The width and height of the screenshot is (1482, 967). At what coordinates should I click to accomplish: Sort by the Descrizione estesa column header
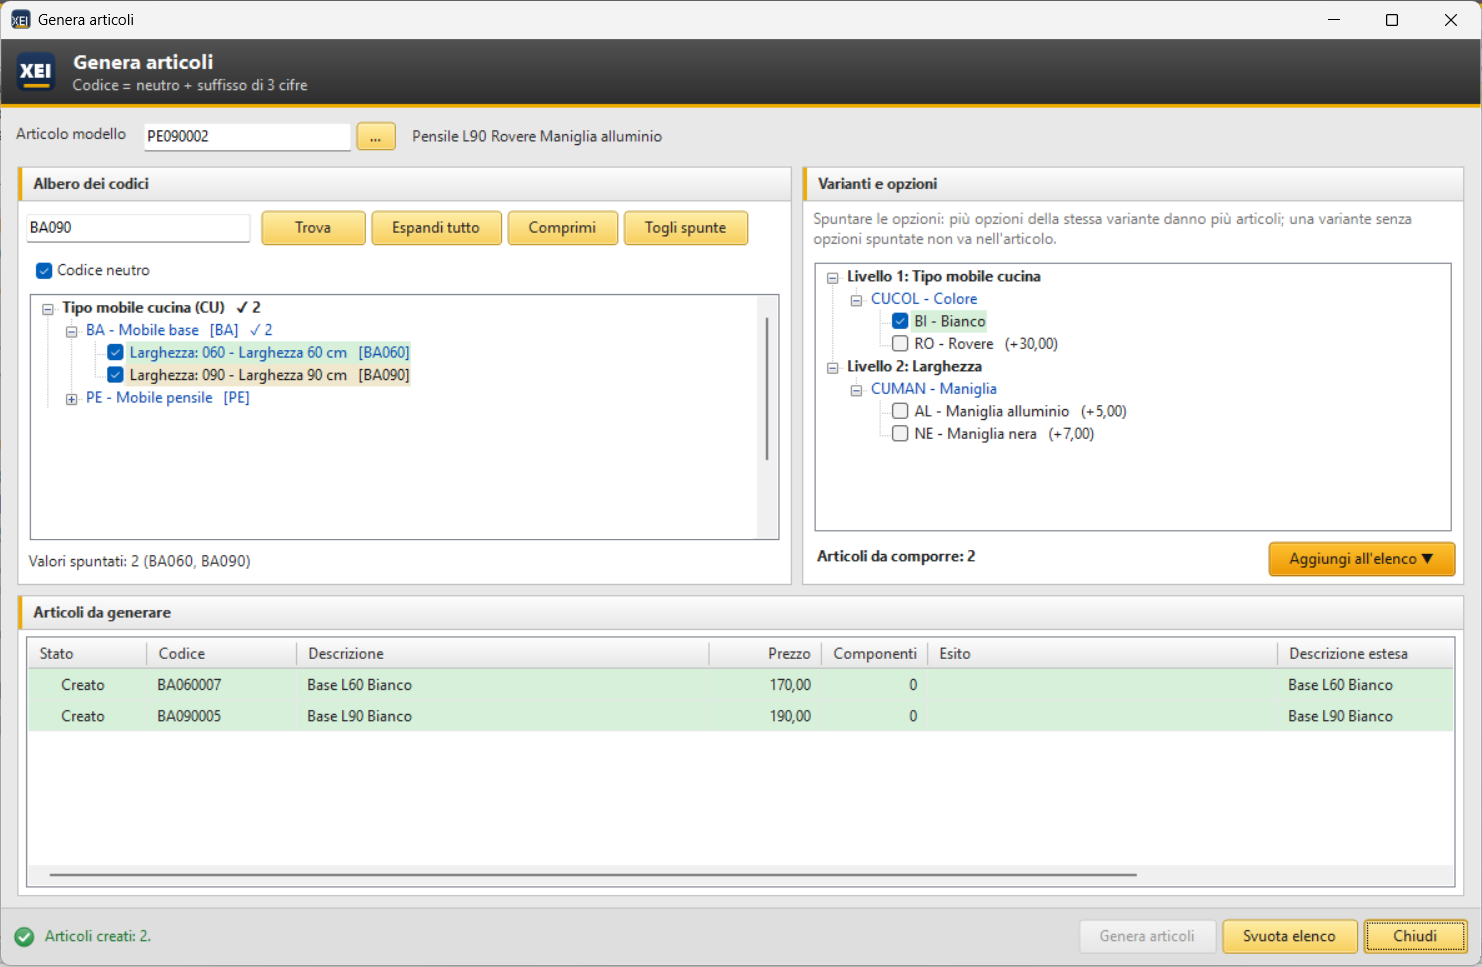[x=1365, y=653]
